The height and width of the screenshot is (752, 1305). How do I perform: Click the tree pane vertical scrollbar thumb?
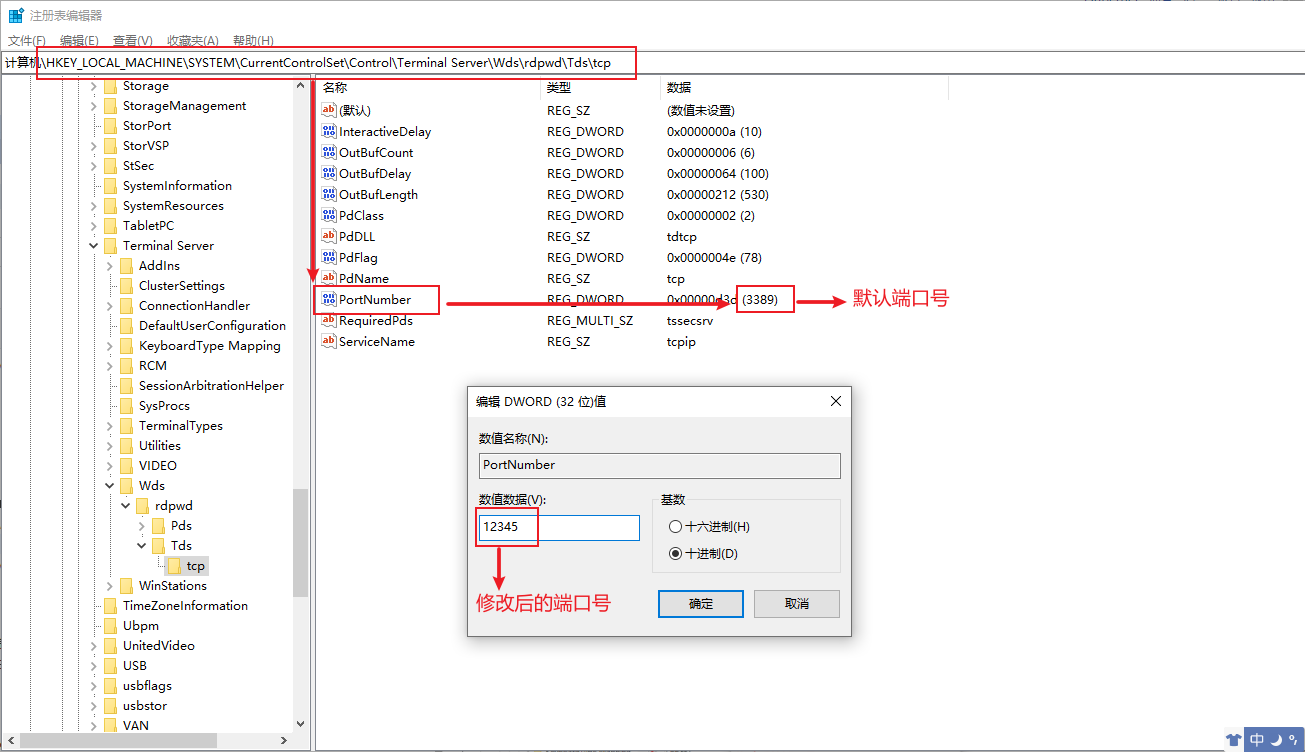pyautogui.click(x=300, y=542)
